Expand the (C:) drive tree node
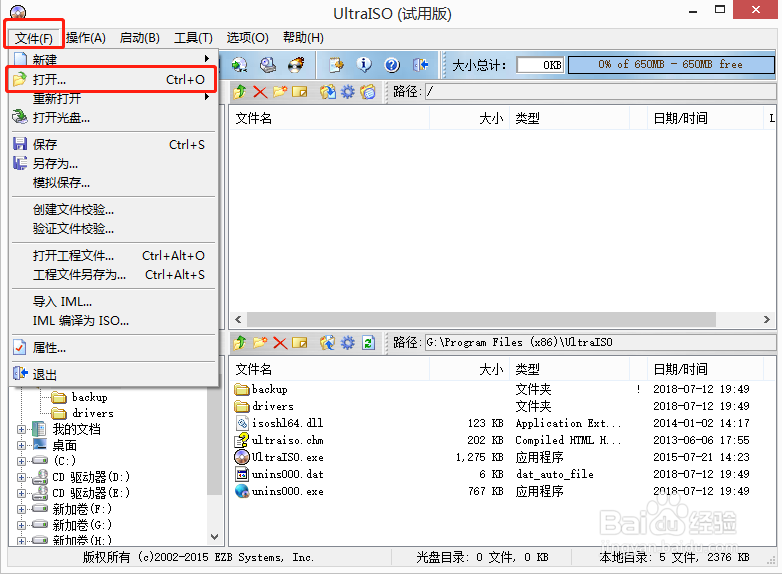This screenshot has height=574, width=782. [x=21, y=461]
